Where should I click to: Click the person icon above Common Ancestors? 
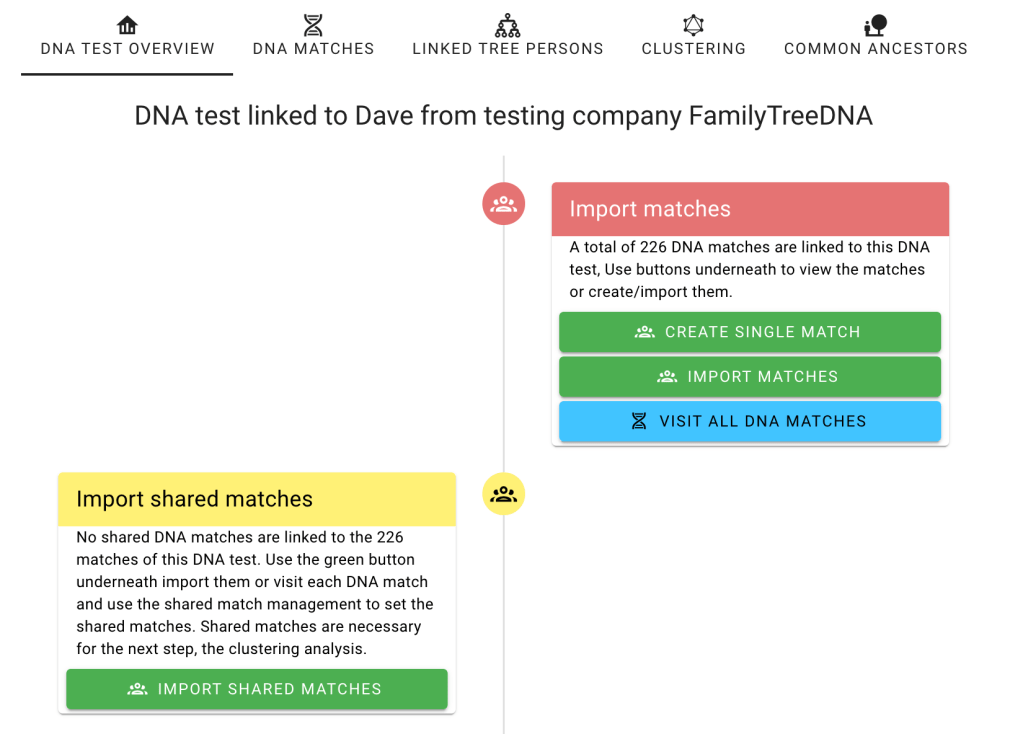point(875,25)
